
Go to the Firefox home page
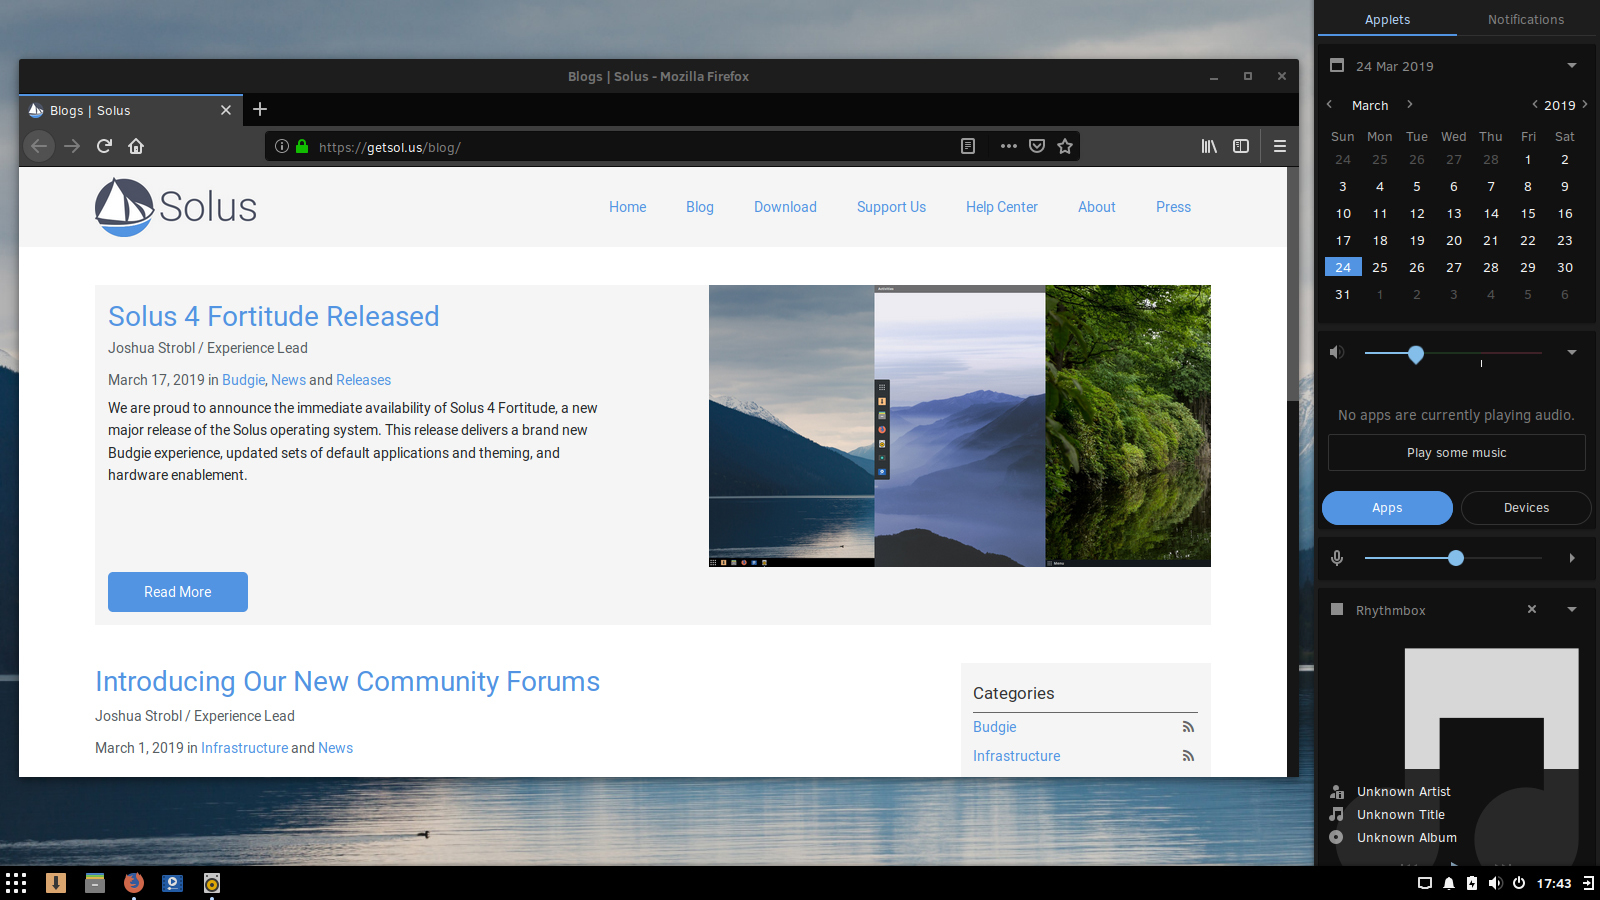(x=136, y=146)
